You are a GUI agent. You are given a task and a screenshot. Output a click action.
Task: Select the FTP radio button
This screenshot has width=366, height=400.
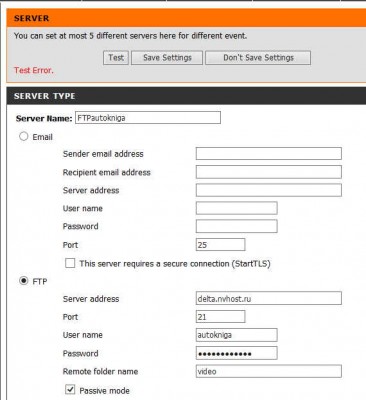(x=23, y=281)
